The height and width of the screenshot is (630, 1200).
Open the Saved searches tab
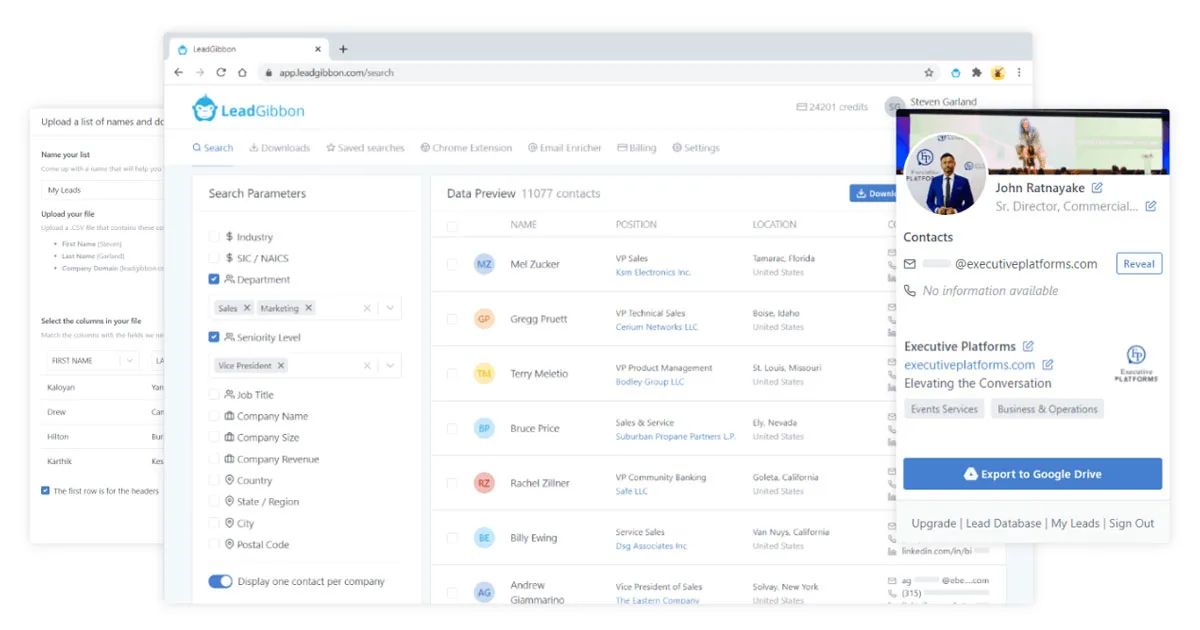(365, 148)
